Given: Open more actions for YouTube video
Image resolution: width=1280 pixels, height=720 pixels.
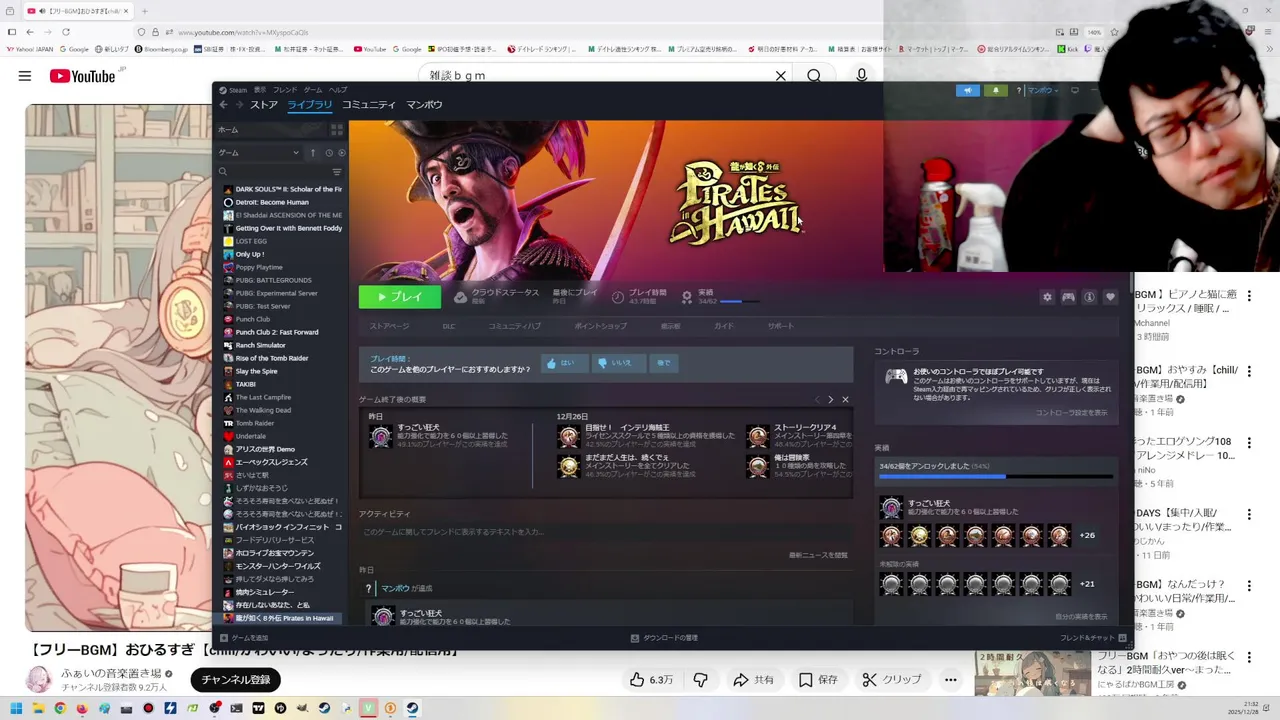Looking at the screenshot, I should click(x=951, y=680).
